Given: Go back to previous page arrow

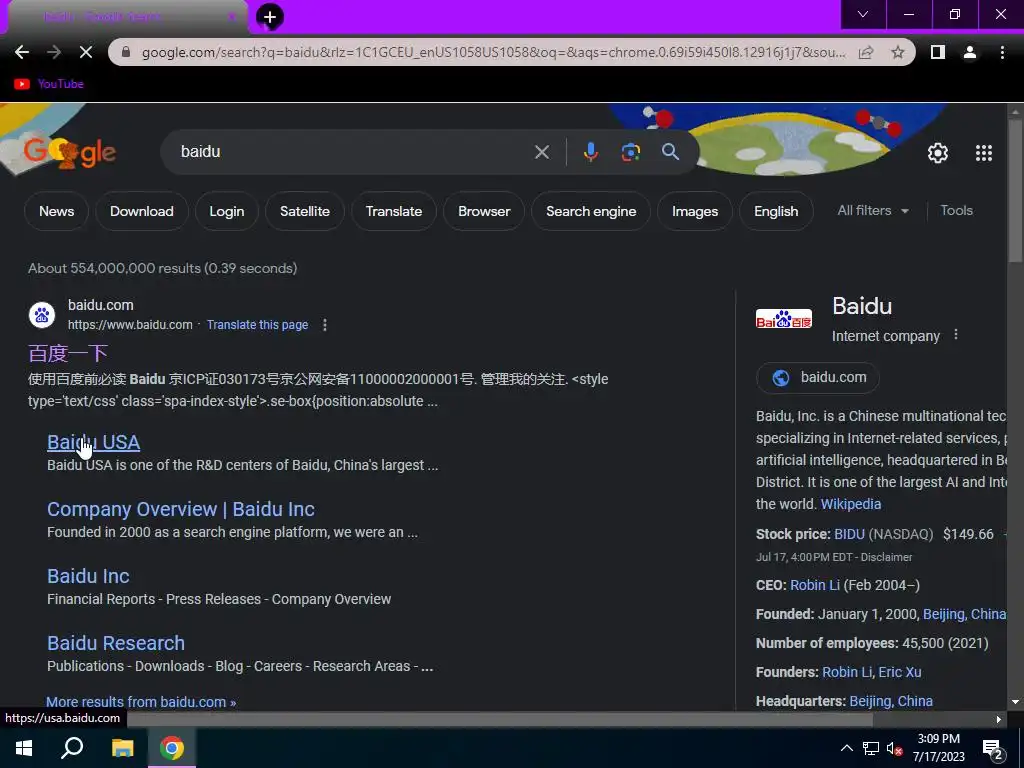Looking at the screenshot, I should (22, 52).
